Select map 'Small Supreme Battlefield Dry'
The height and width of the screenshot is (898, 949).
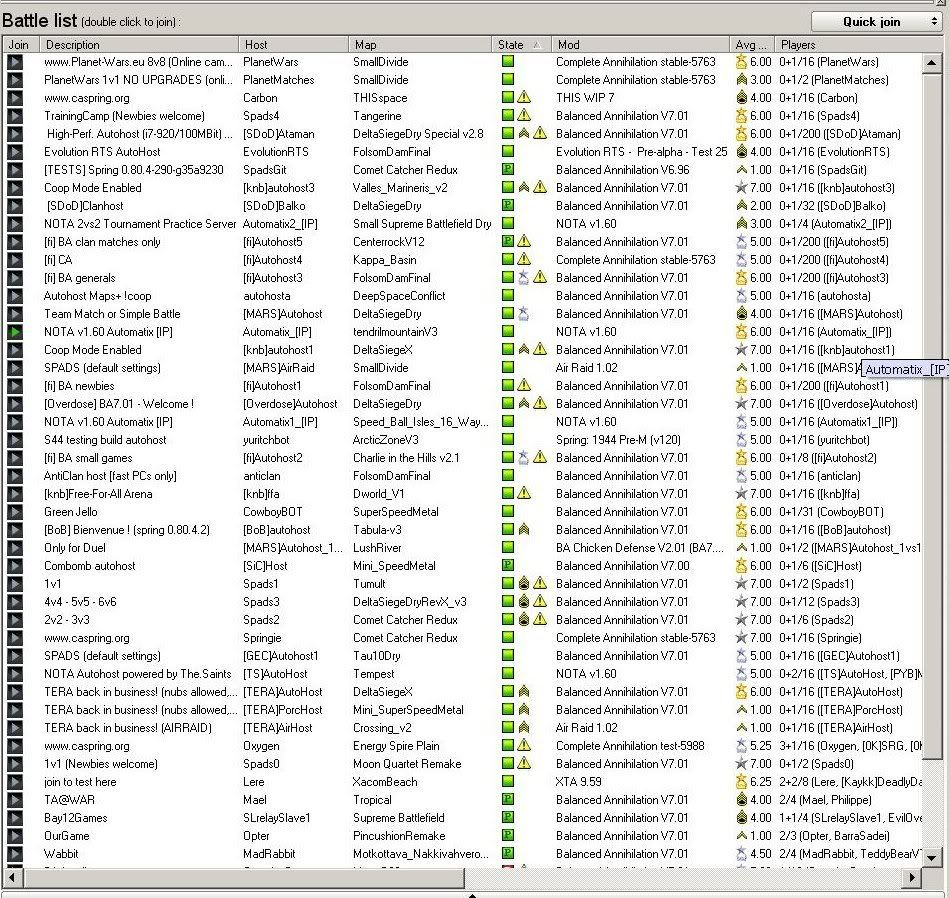pyautogui.click(x=422, y=223)
